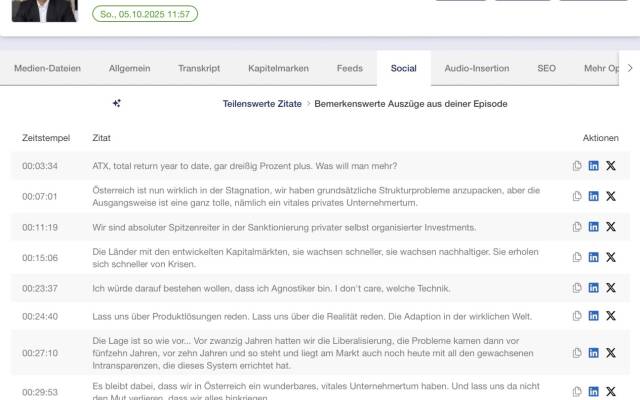The image size is (640, 400).
Task: Copy the 00:15:06 quote to clipboard
Action: pos(577,257)
